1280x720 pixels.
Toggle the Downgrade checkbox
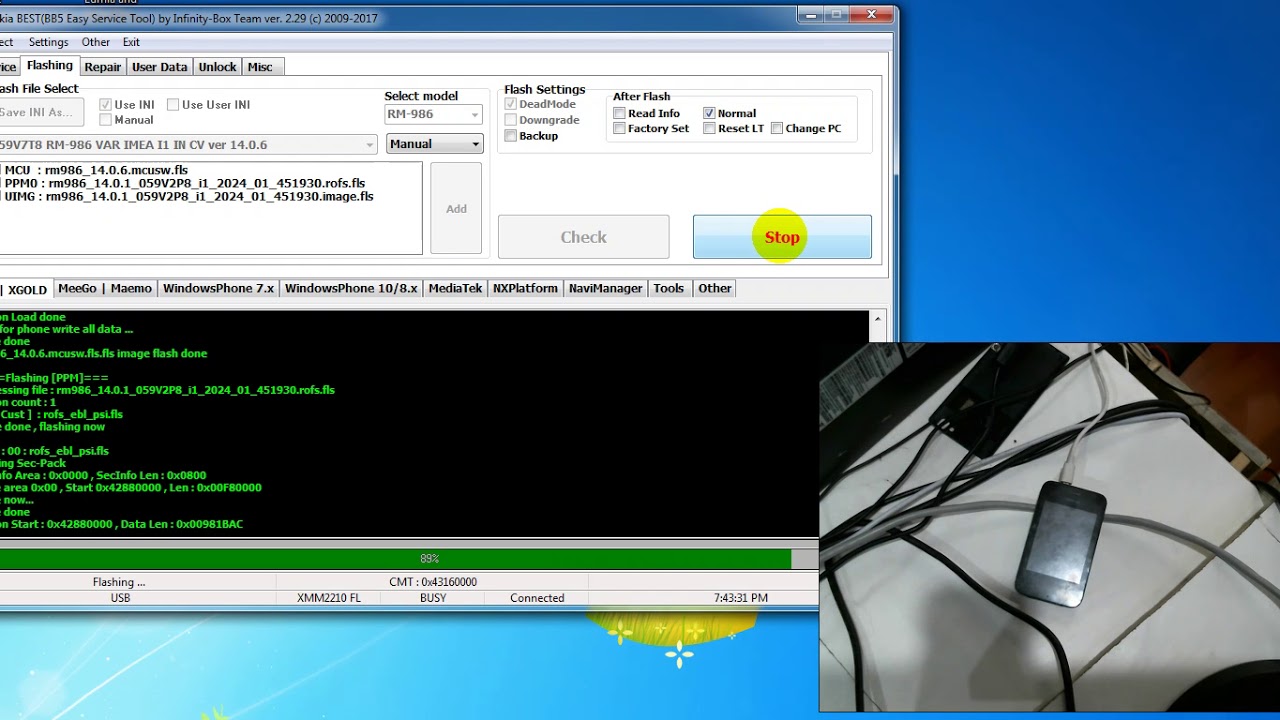[511, 120]
